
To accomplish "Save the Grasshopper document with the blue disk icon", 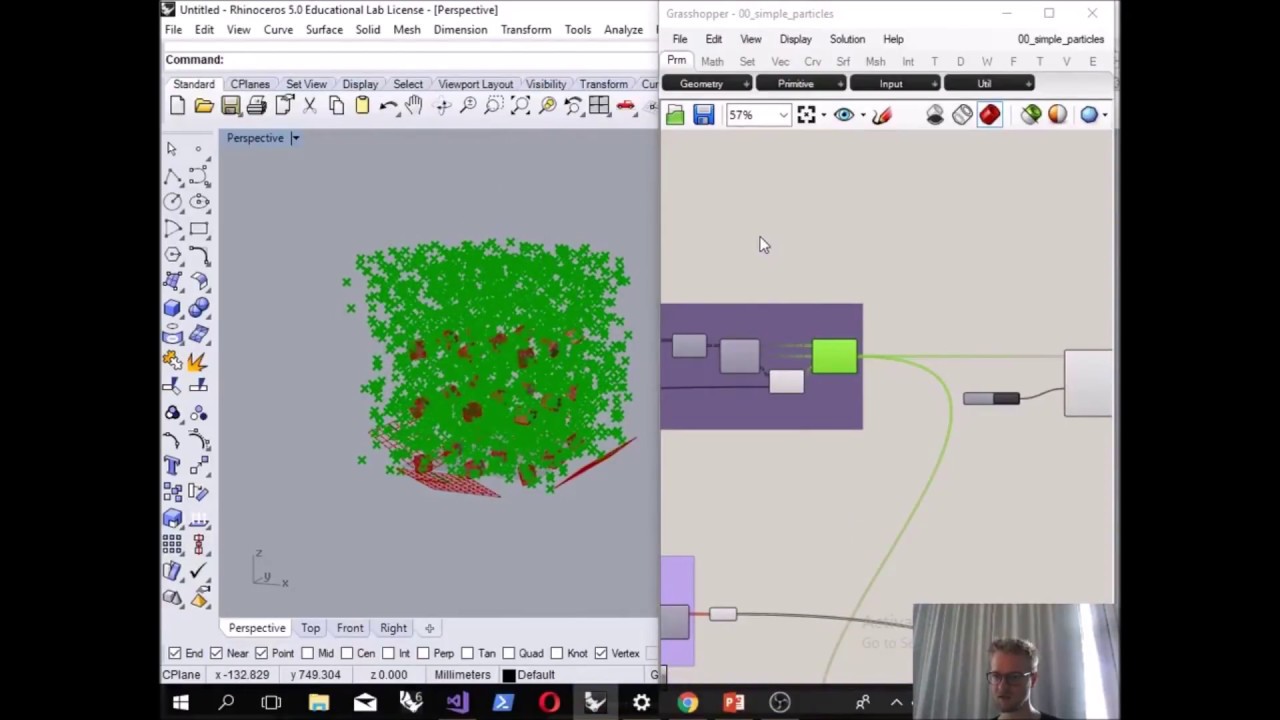I will (704, 115).
